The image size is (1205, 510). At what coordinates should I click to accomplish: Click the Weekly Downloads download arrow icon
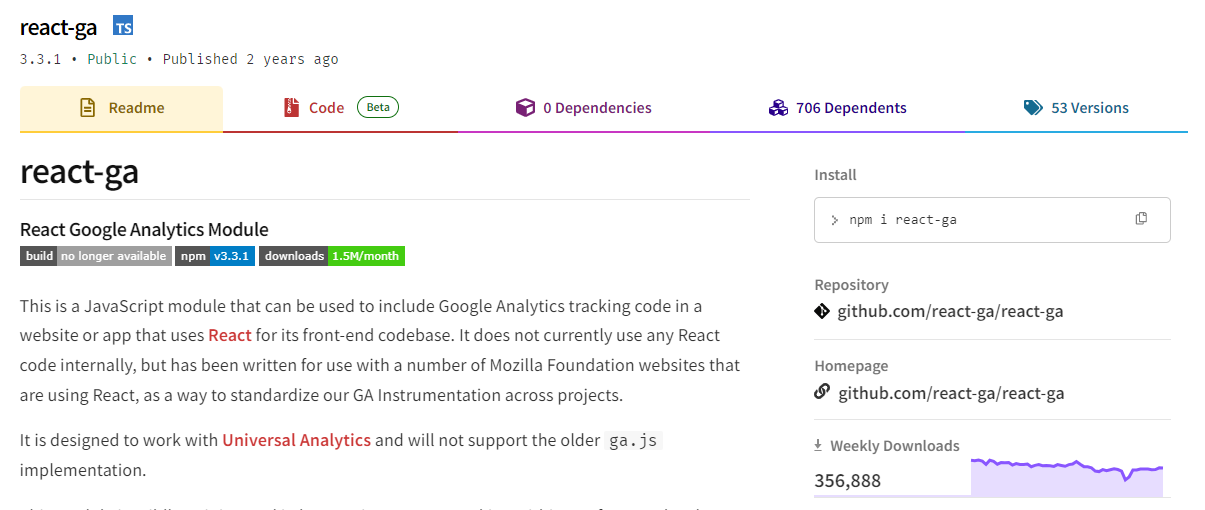pyautogui.click(x=818, y=446)
